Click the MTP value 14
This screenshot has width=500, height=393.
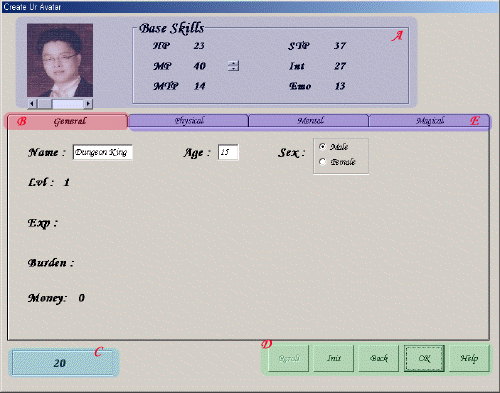[200, 86]
